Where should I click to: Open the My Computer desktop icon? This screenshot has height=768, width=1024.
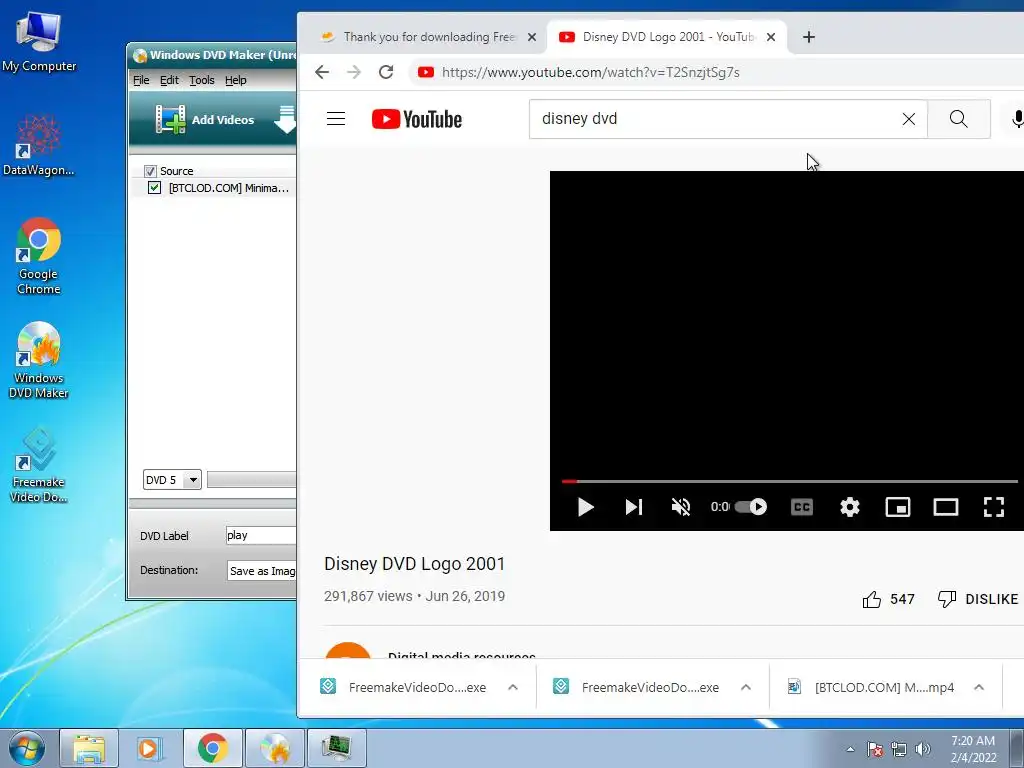tap(39, 40)
